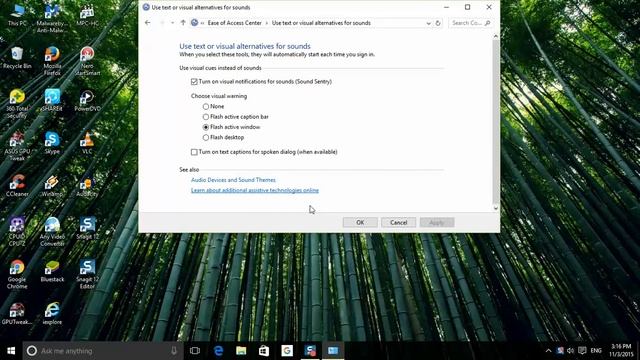Open the Windows Store taskbar icon

tap(264, 351)
